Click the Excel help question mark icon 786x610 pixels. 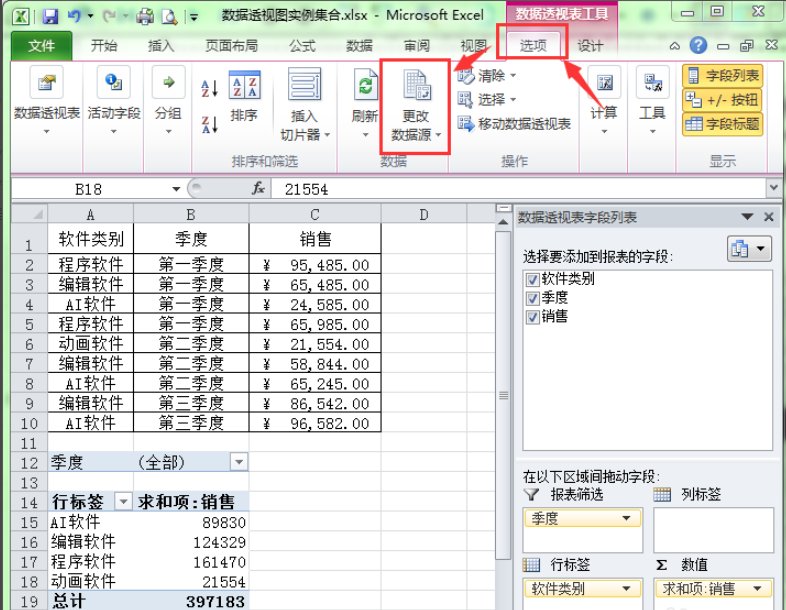(x=698, y=46)
